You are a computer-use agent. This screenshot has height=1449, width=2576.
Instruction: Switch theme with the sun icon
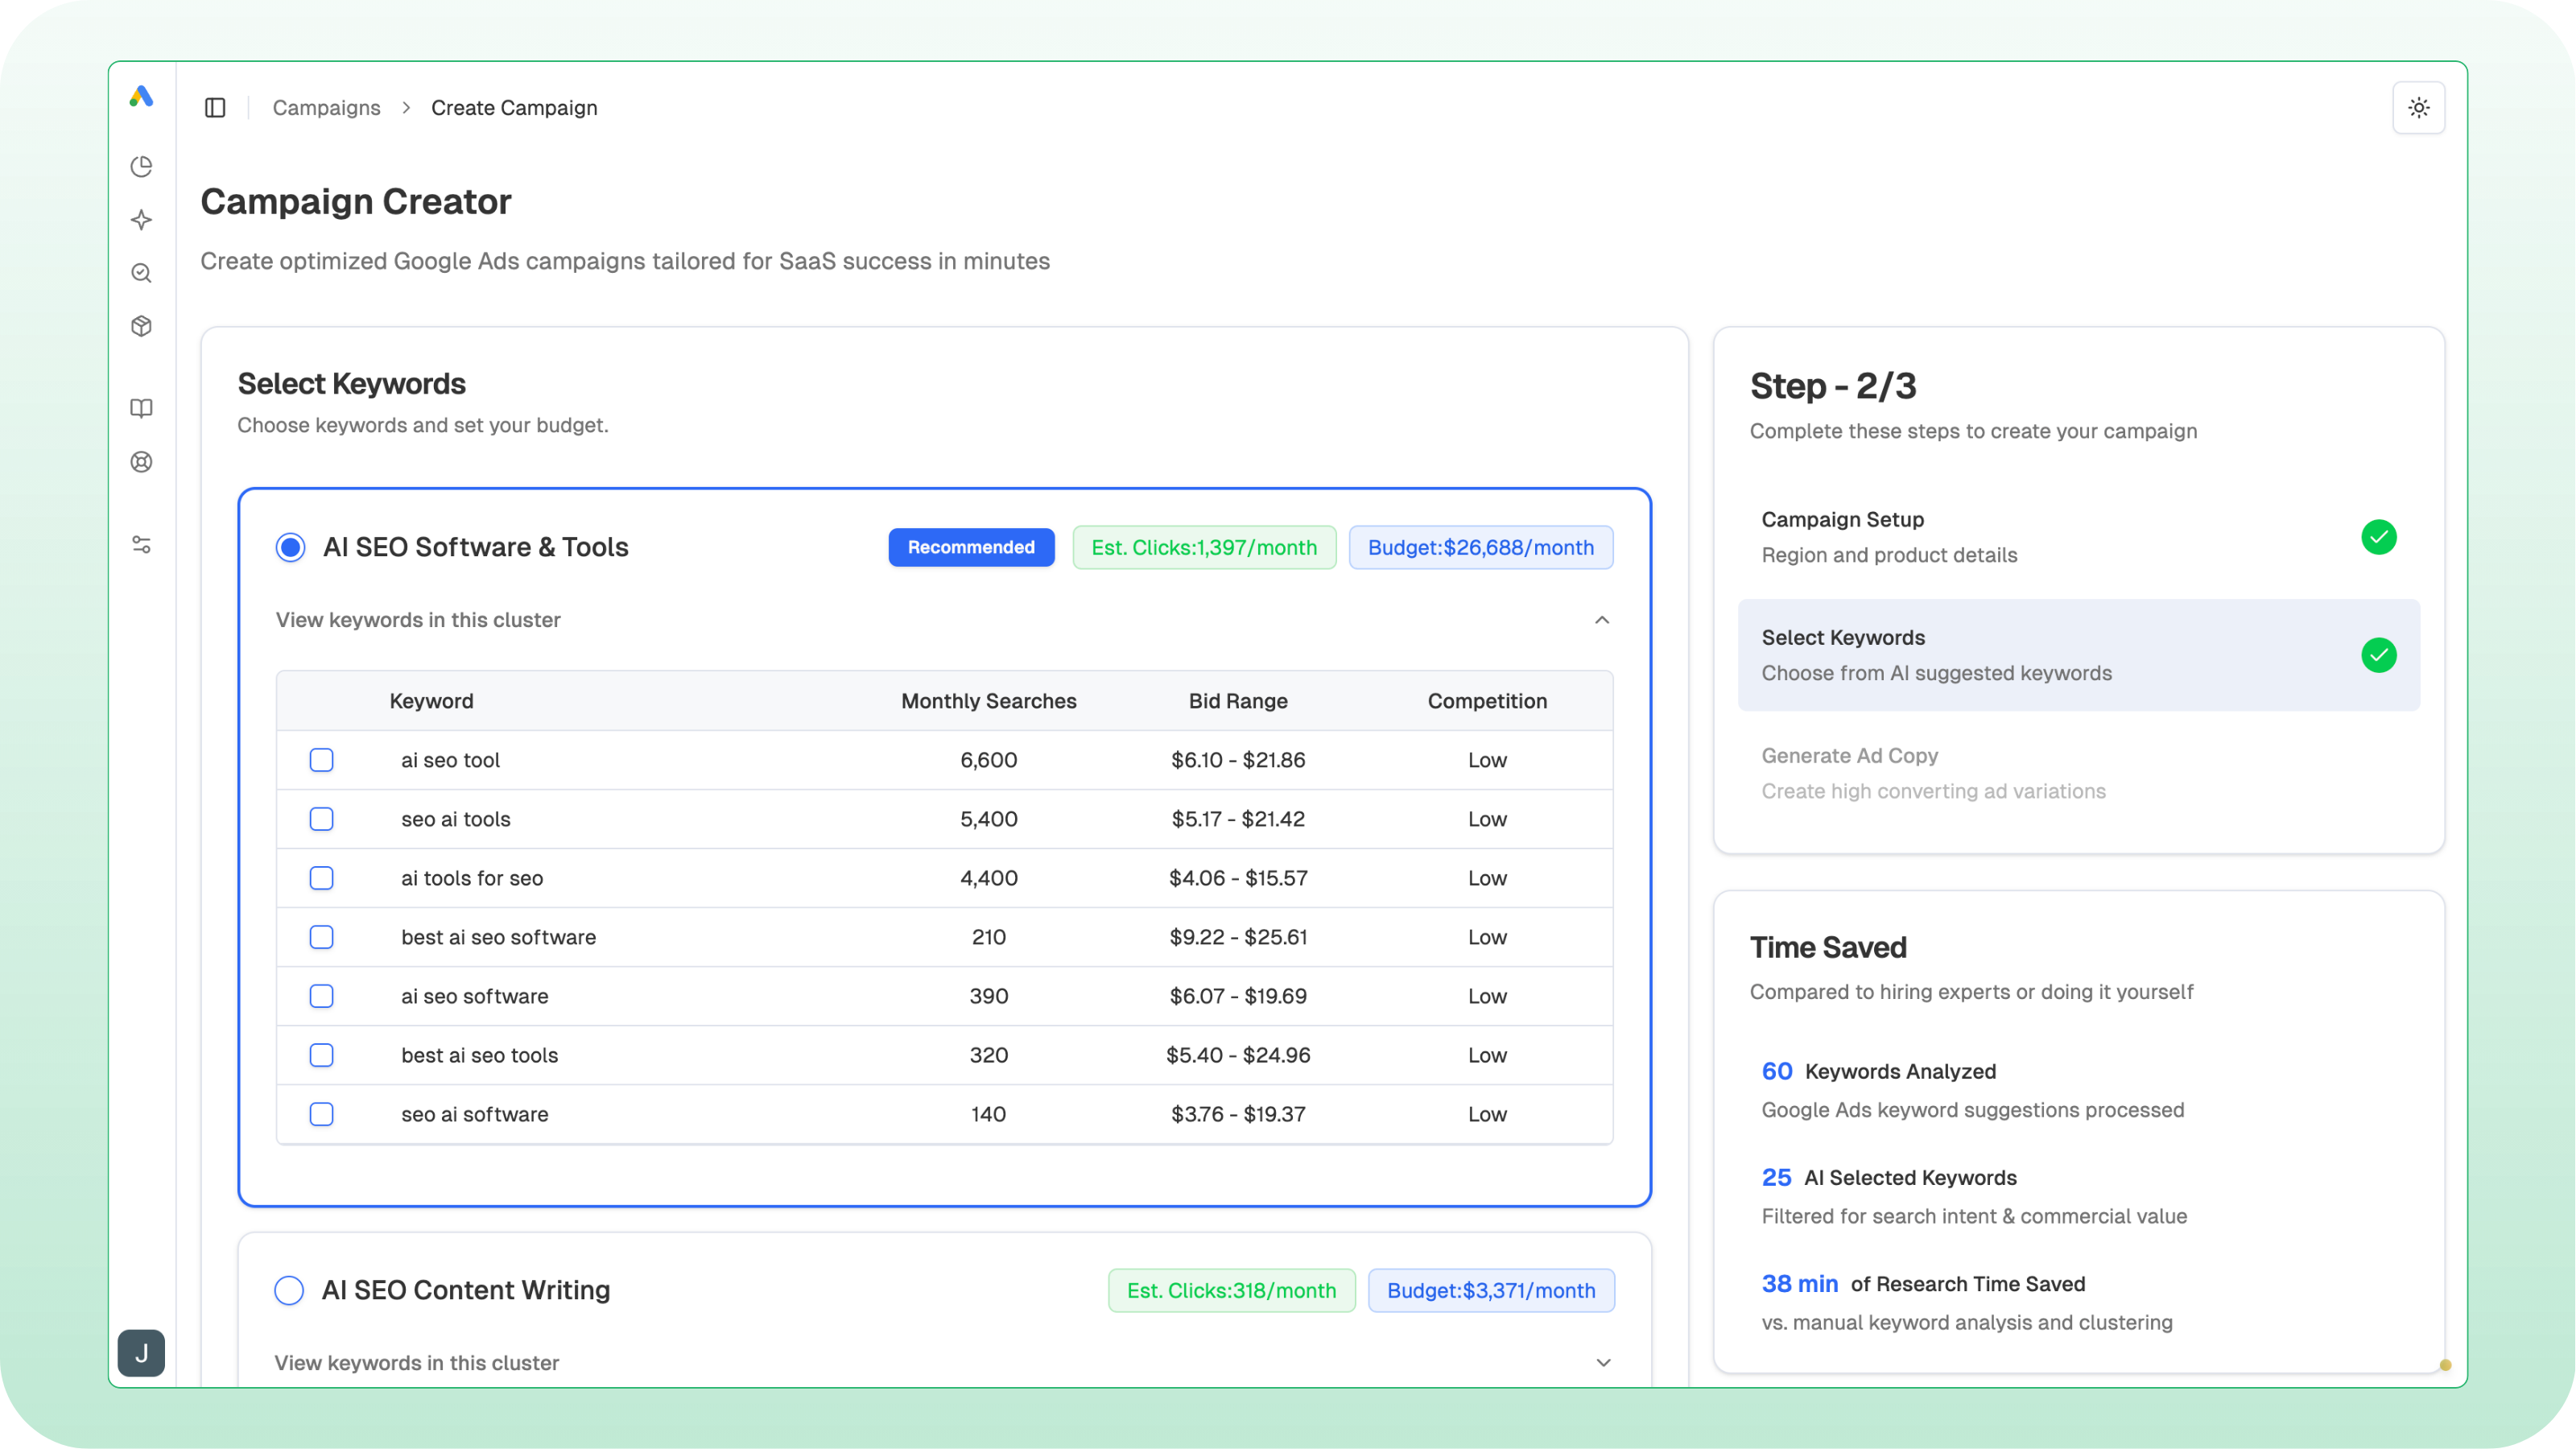click(2418, 108)
